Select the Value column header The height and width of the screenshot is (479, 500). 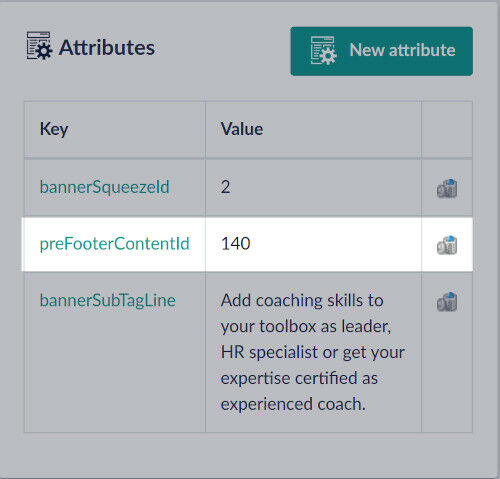point(242,129)
